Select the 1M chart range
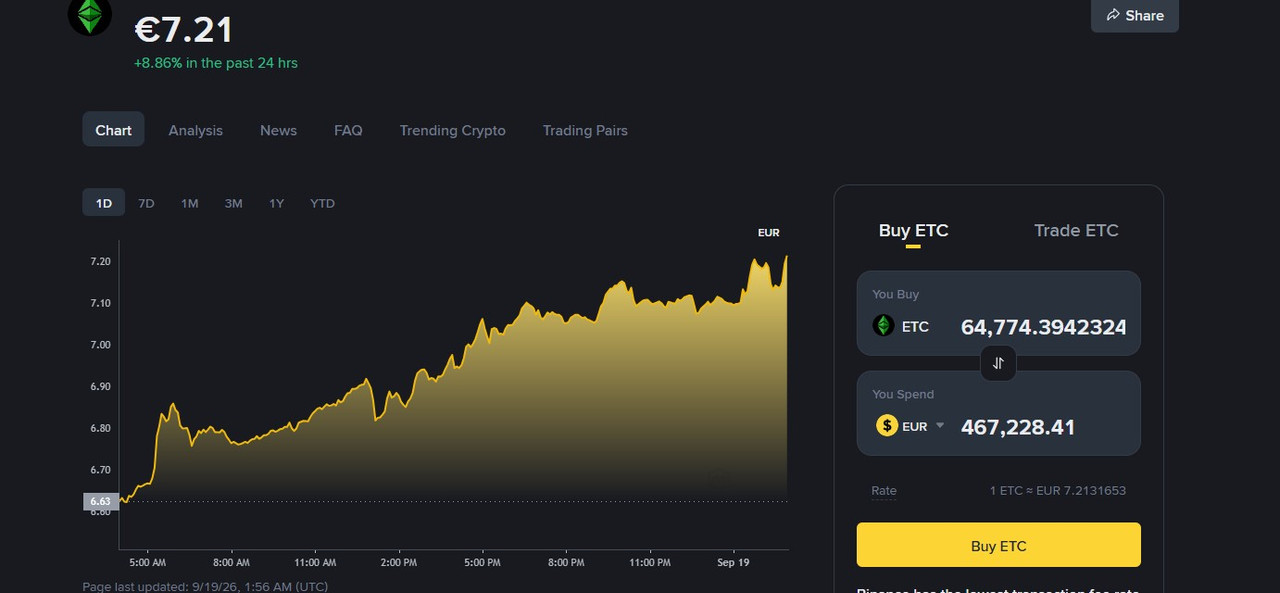Viewport: 1280px width, 593px height. 190,203
